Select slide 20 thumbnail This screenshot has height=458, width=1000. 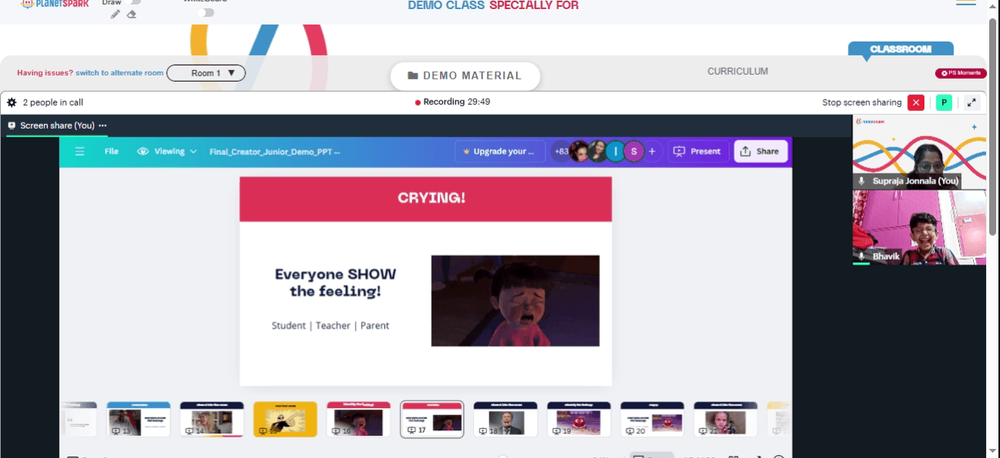(x=652, y=419)
